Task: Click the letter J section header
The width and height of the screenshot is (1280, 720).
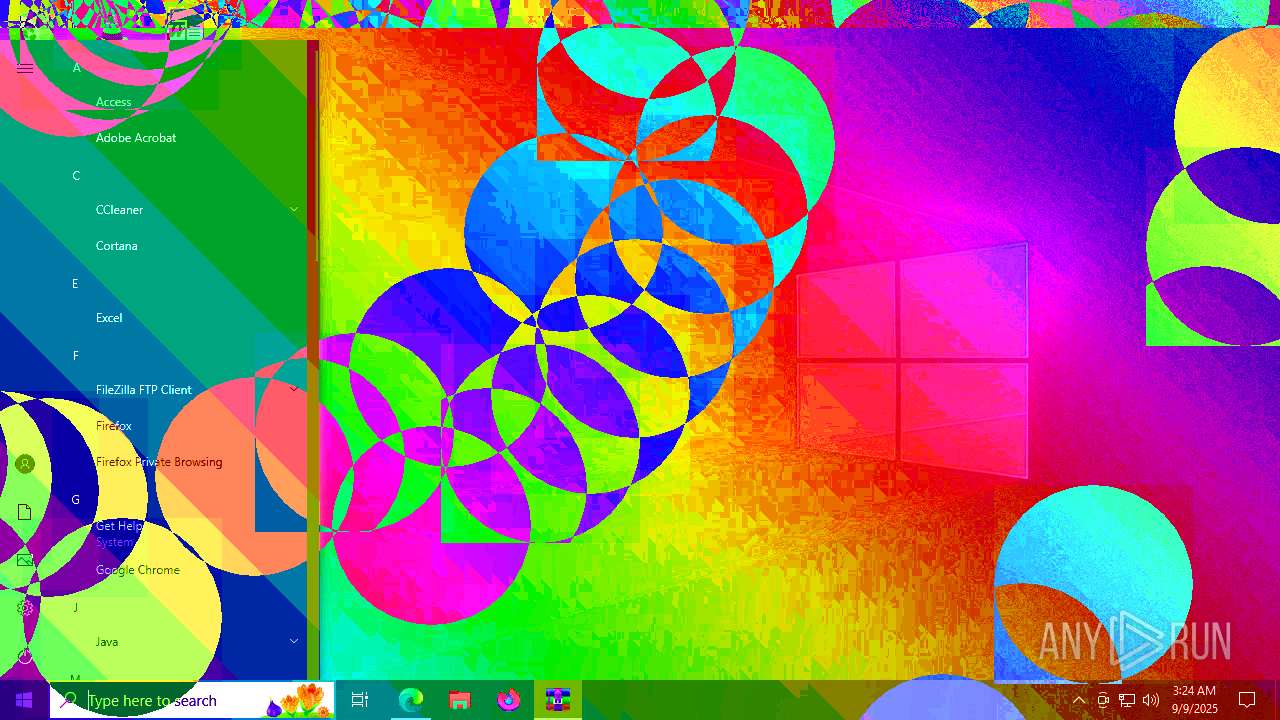Action: [x=75, y=608]
